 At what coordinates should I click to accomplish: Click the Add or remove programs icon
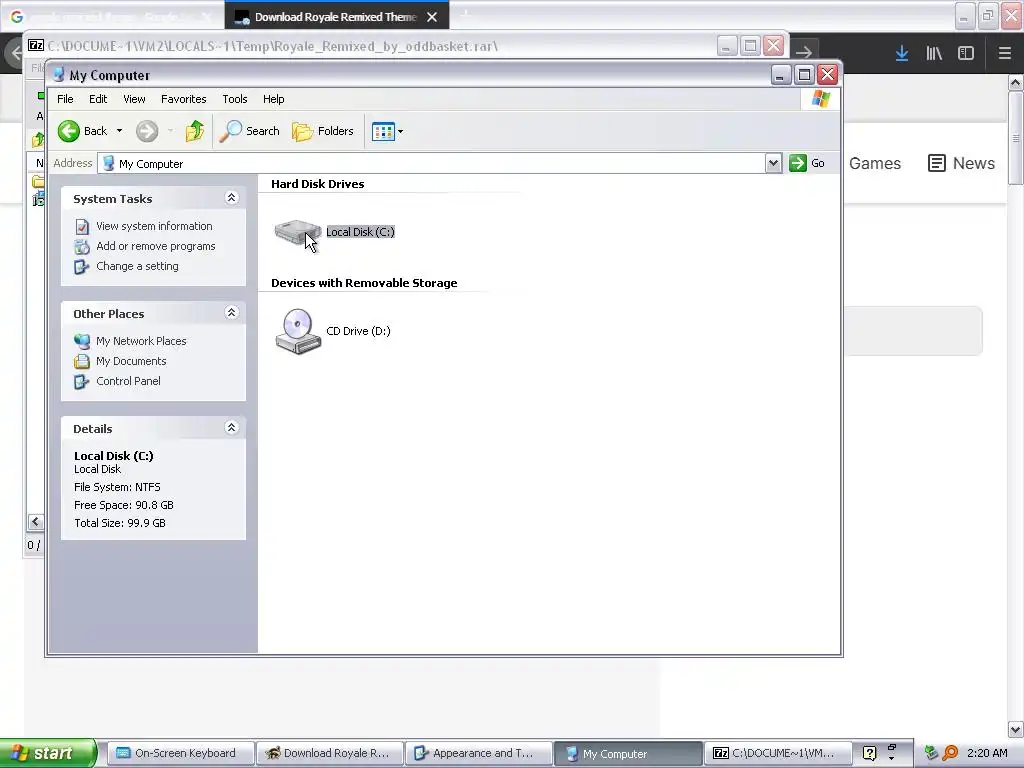click(82, 247)
